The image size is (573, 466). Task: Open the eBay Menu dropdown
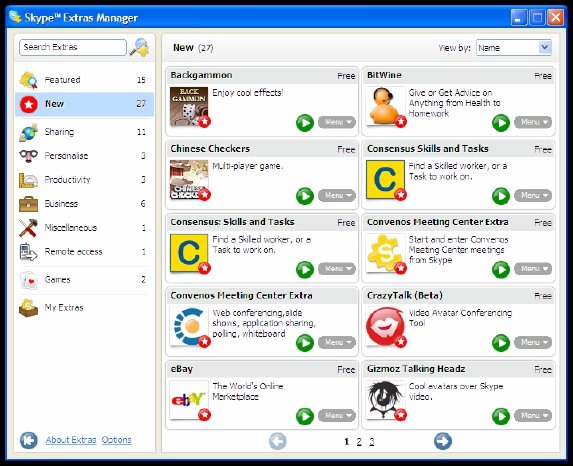point(337,416)
